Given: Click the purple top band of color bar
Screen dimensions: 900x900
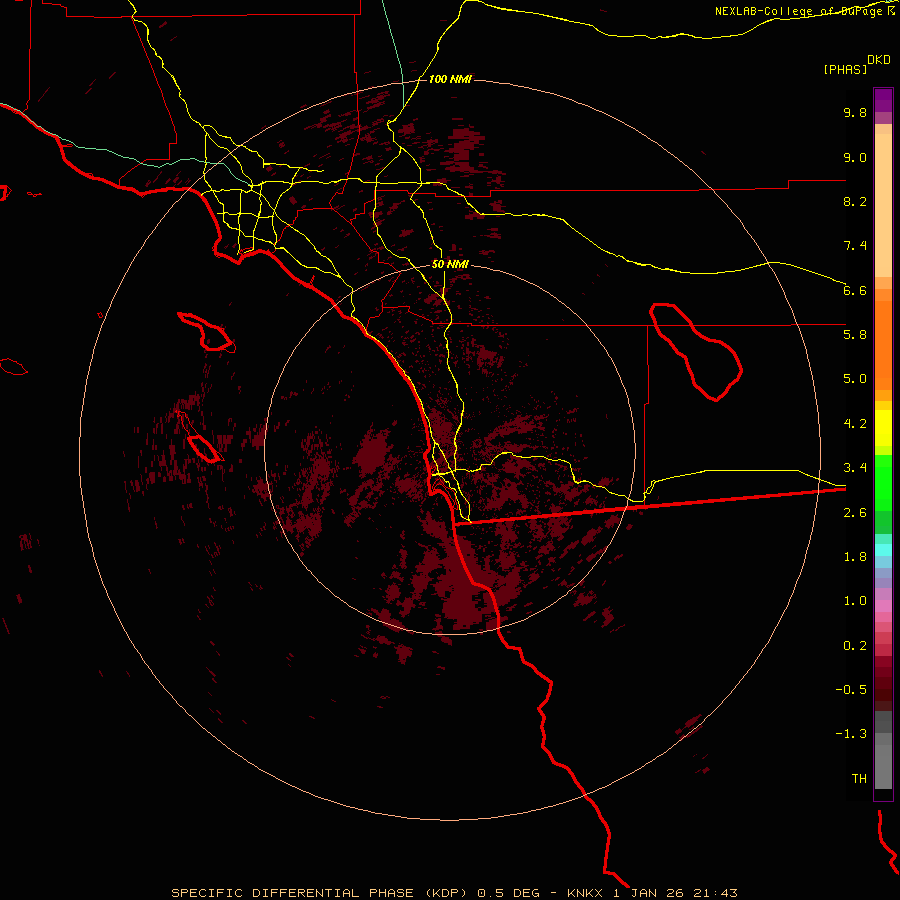Looking at the screenshot, I should [x=883, y=100].
